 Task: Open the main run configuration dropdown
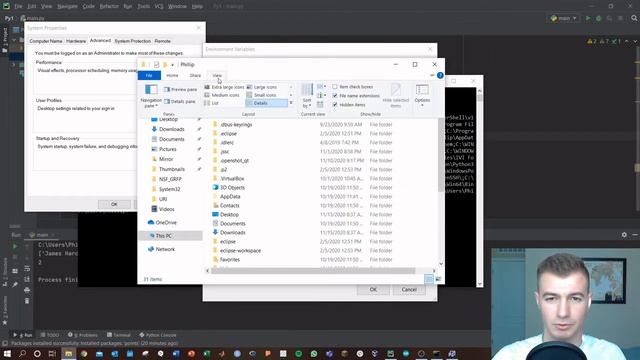click(564, 18)
